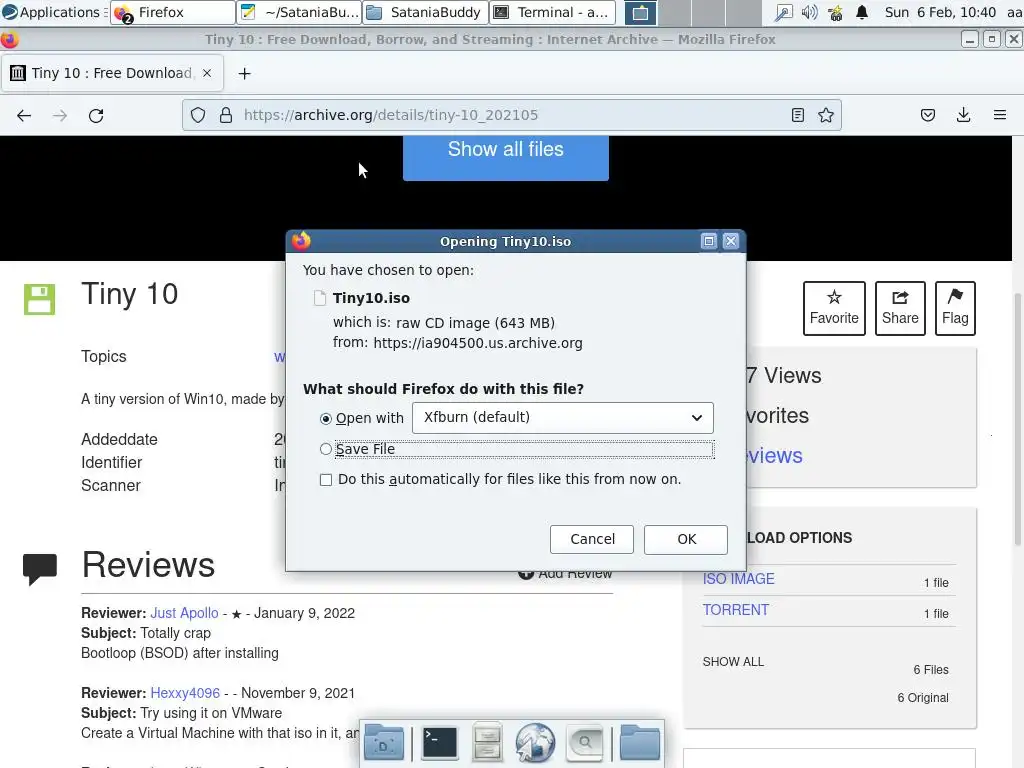The image size is (1024, 768).
Task: Click the key magnifier tray icon
Action: click(783, 12)
